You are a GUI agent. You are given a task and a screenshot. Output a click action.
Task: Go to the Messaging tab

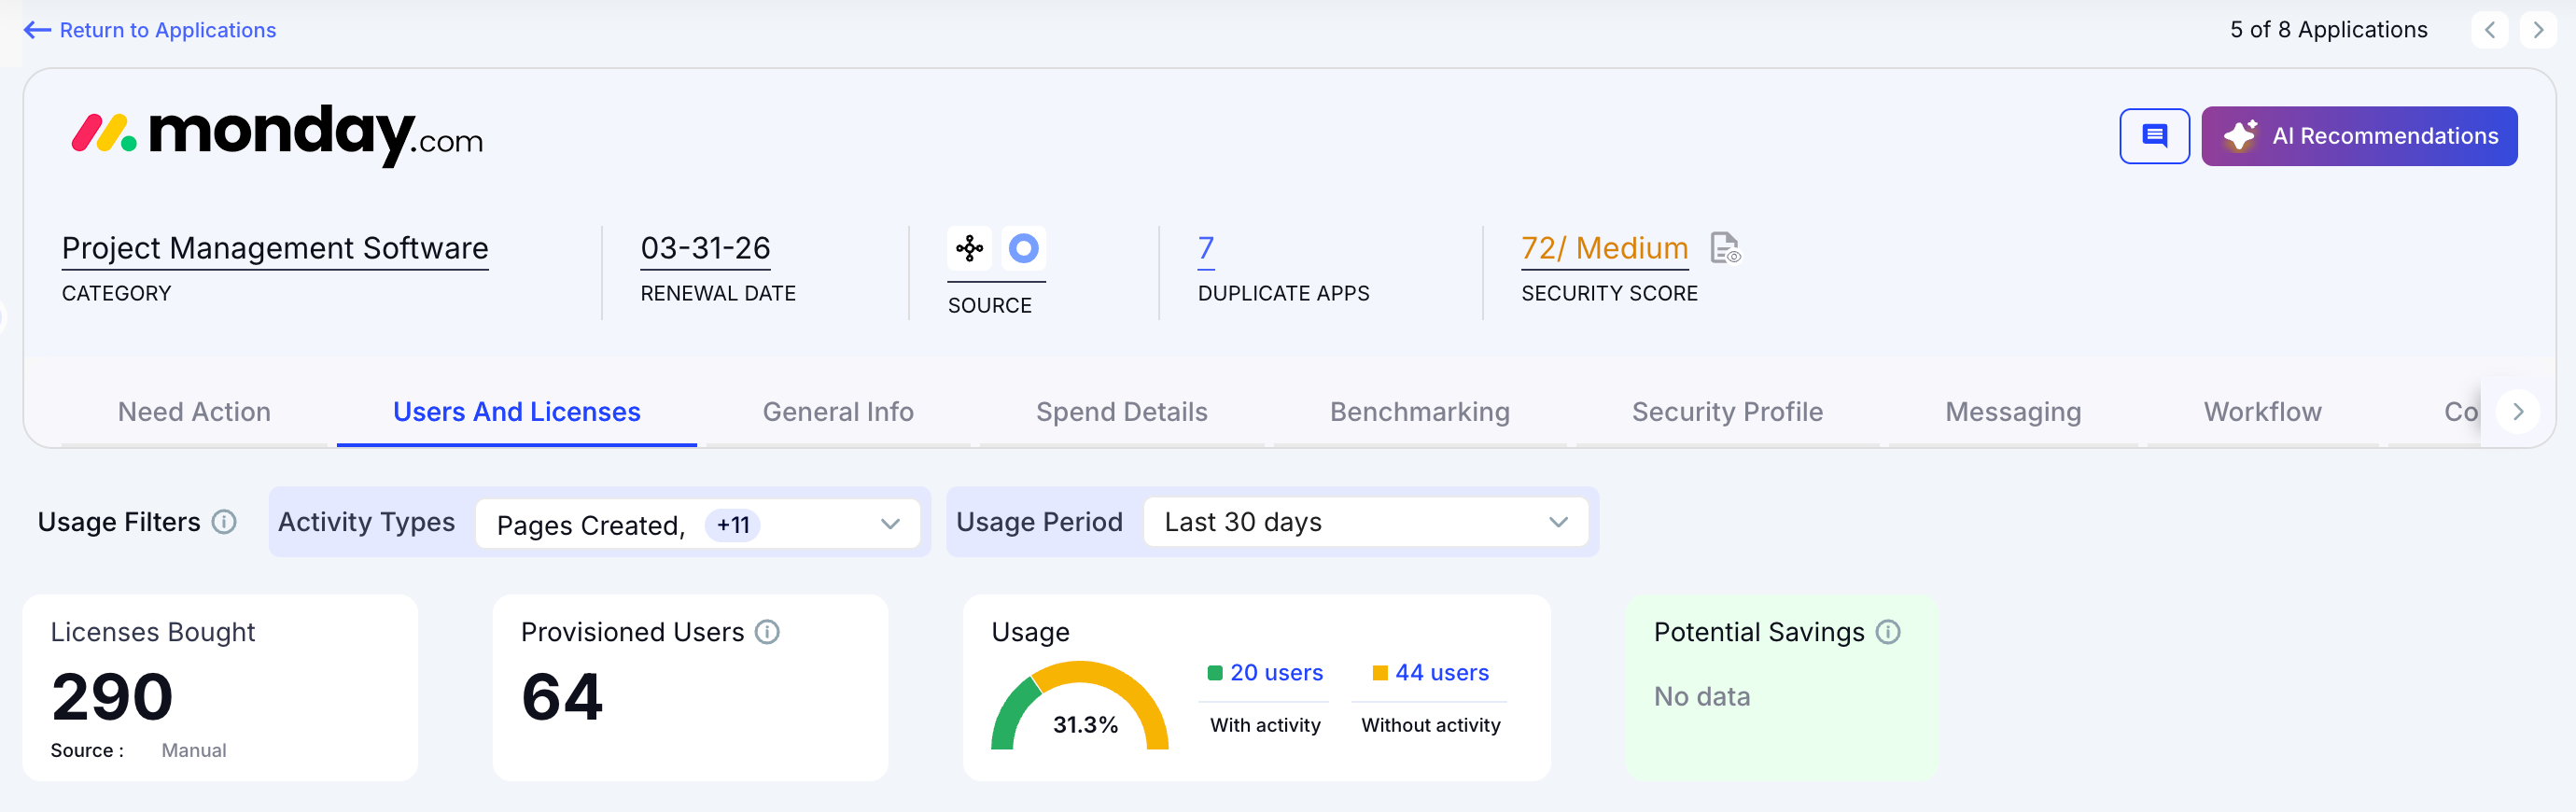2013,412
